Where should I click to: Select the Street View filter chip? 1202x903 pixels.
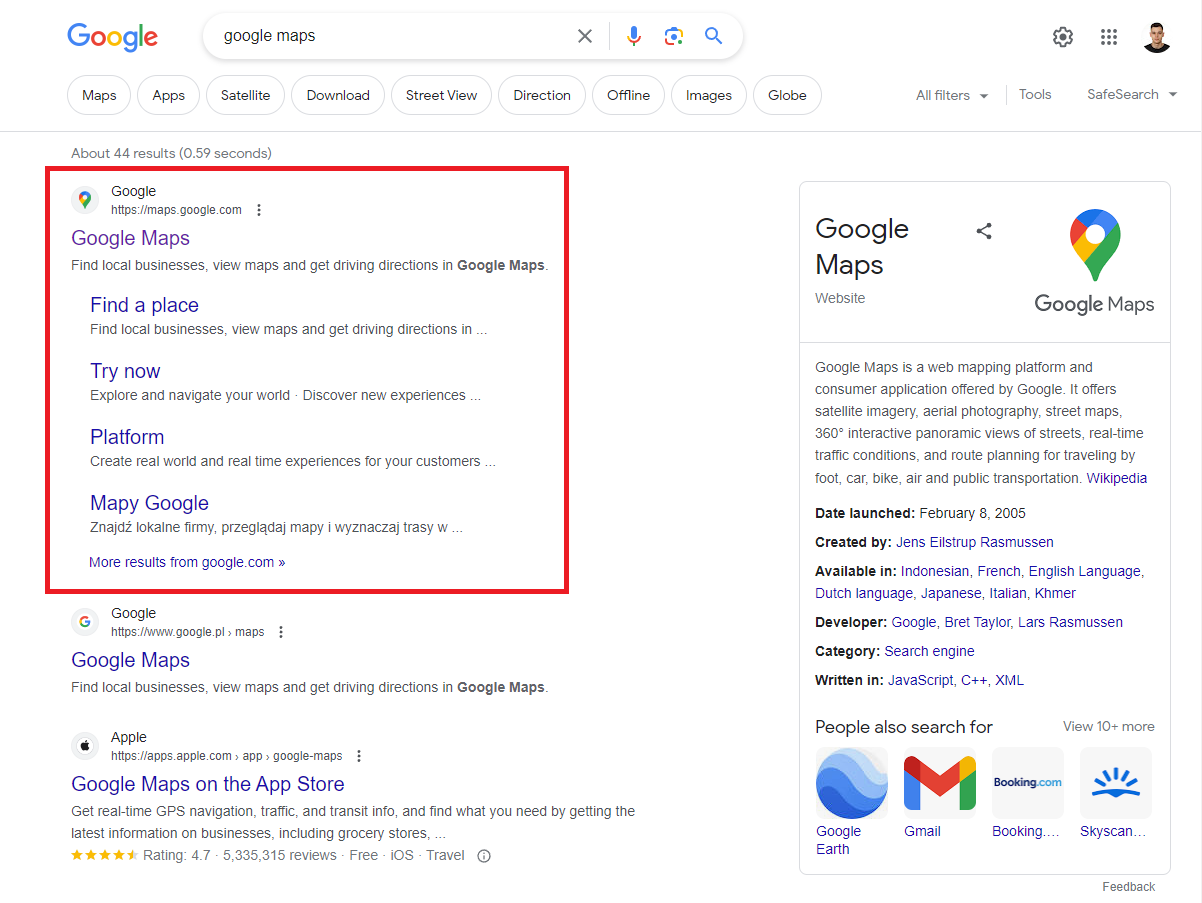[441, 95]
